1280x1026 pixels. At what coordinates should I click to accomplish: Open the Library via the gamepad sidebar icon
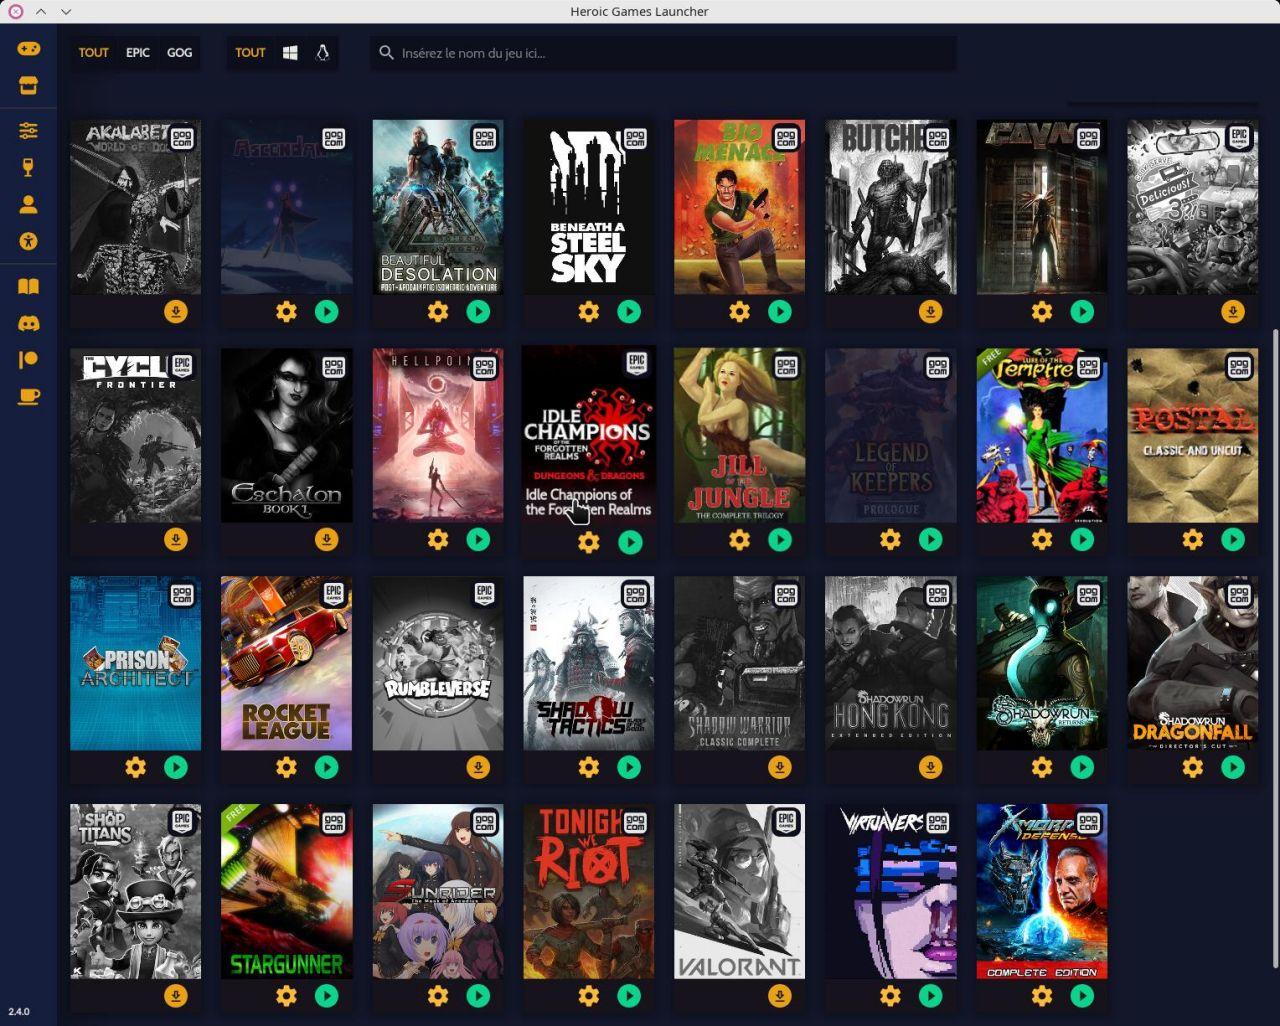tap(28, 48)
